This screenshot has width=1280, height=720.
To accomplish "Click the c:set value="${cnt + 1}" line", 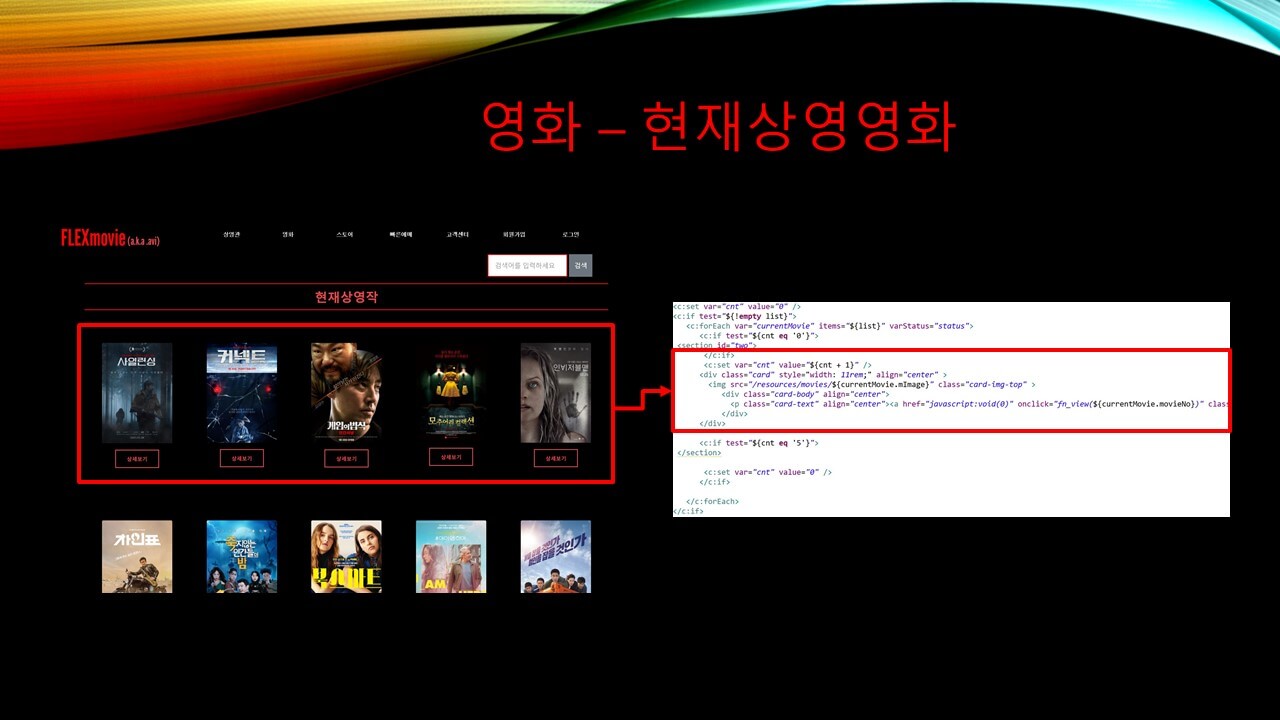I will point(788,365).
